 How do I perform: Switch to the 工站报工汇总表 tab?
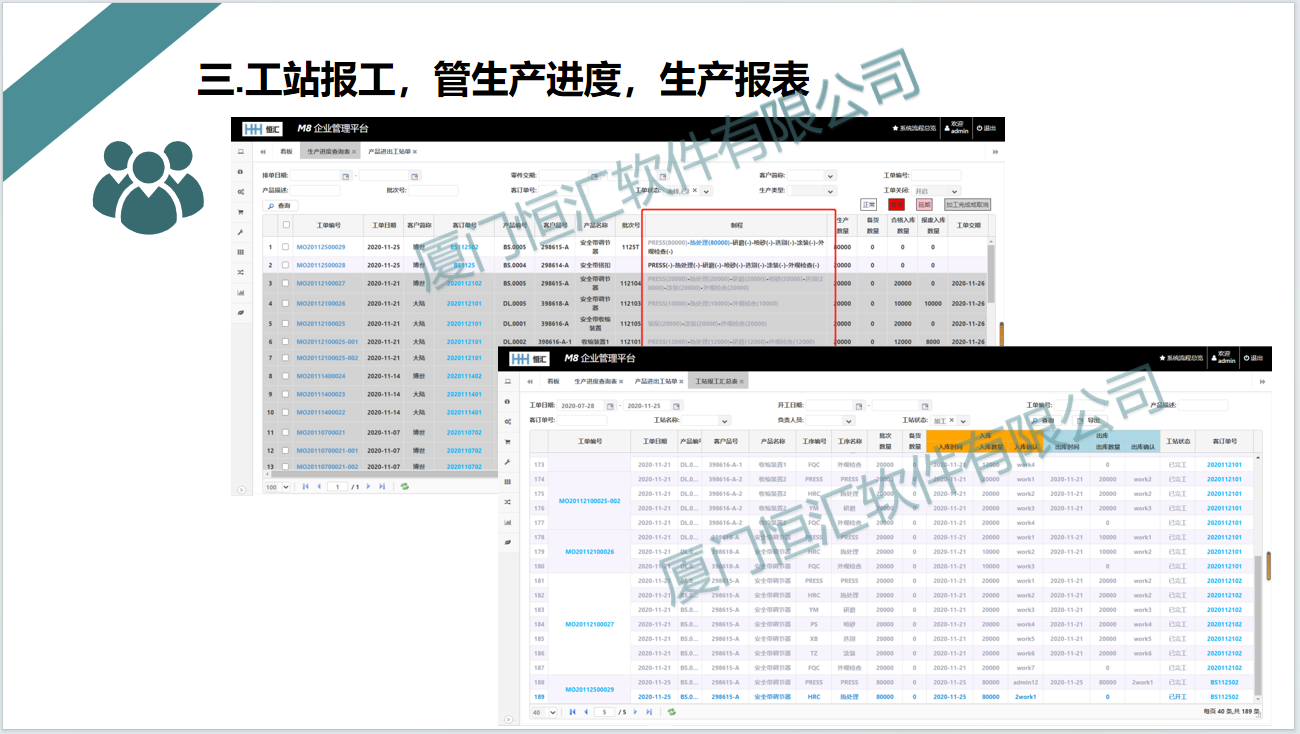coord(716,382)
